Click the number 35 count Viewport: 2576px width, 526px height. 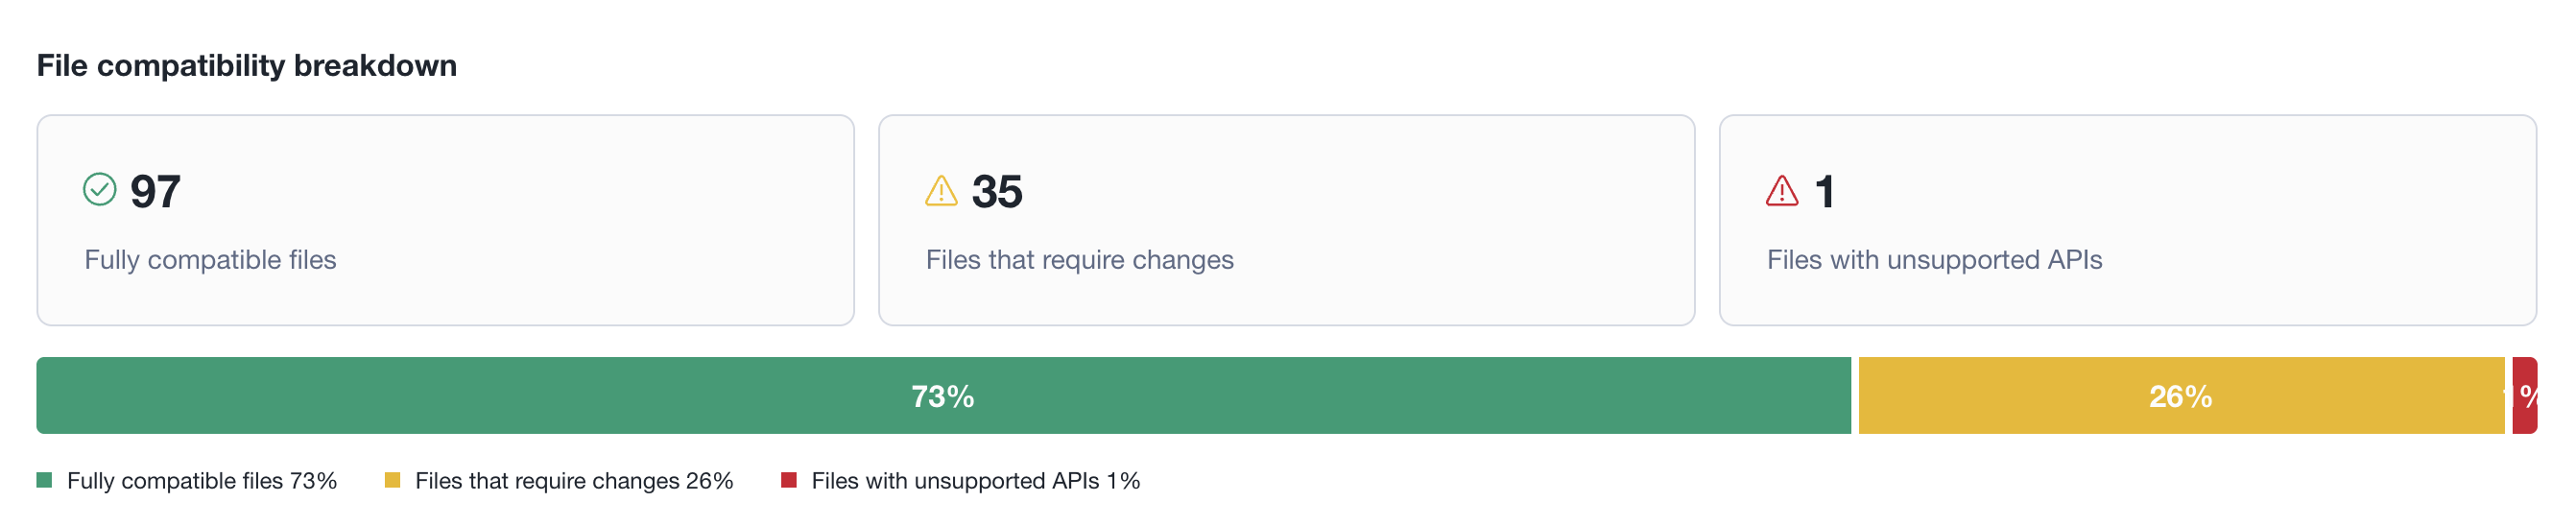click(997, 191)
